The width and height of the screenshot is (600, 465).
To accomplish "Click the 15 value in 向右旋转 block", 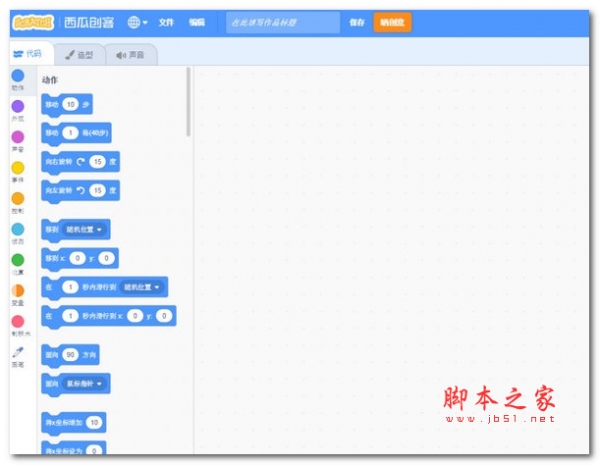I will pos(98,162).
